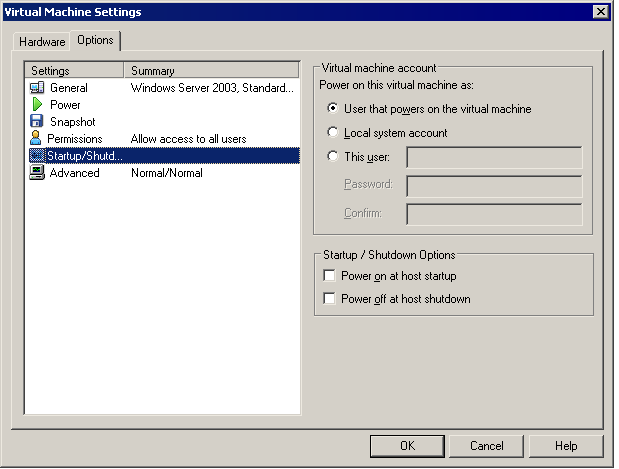
Task: Click the Startup/Shutdown row icon
Action: point(37,156)
